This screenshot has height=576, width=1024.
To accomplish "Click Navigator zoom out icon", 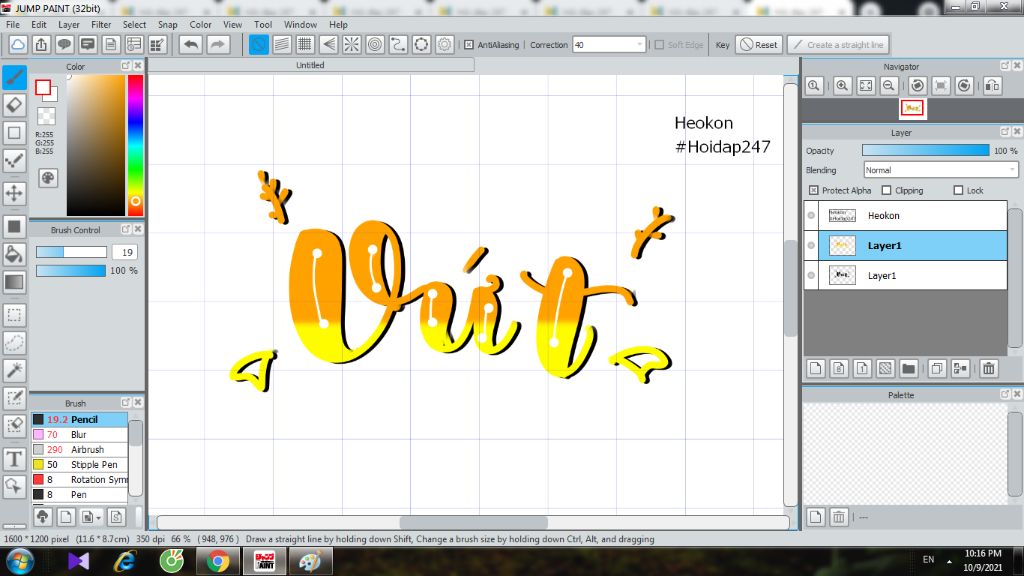I will [x=889, y=86].
